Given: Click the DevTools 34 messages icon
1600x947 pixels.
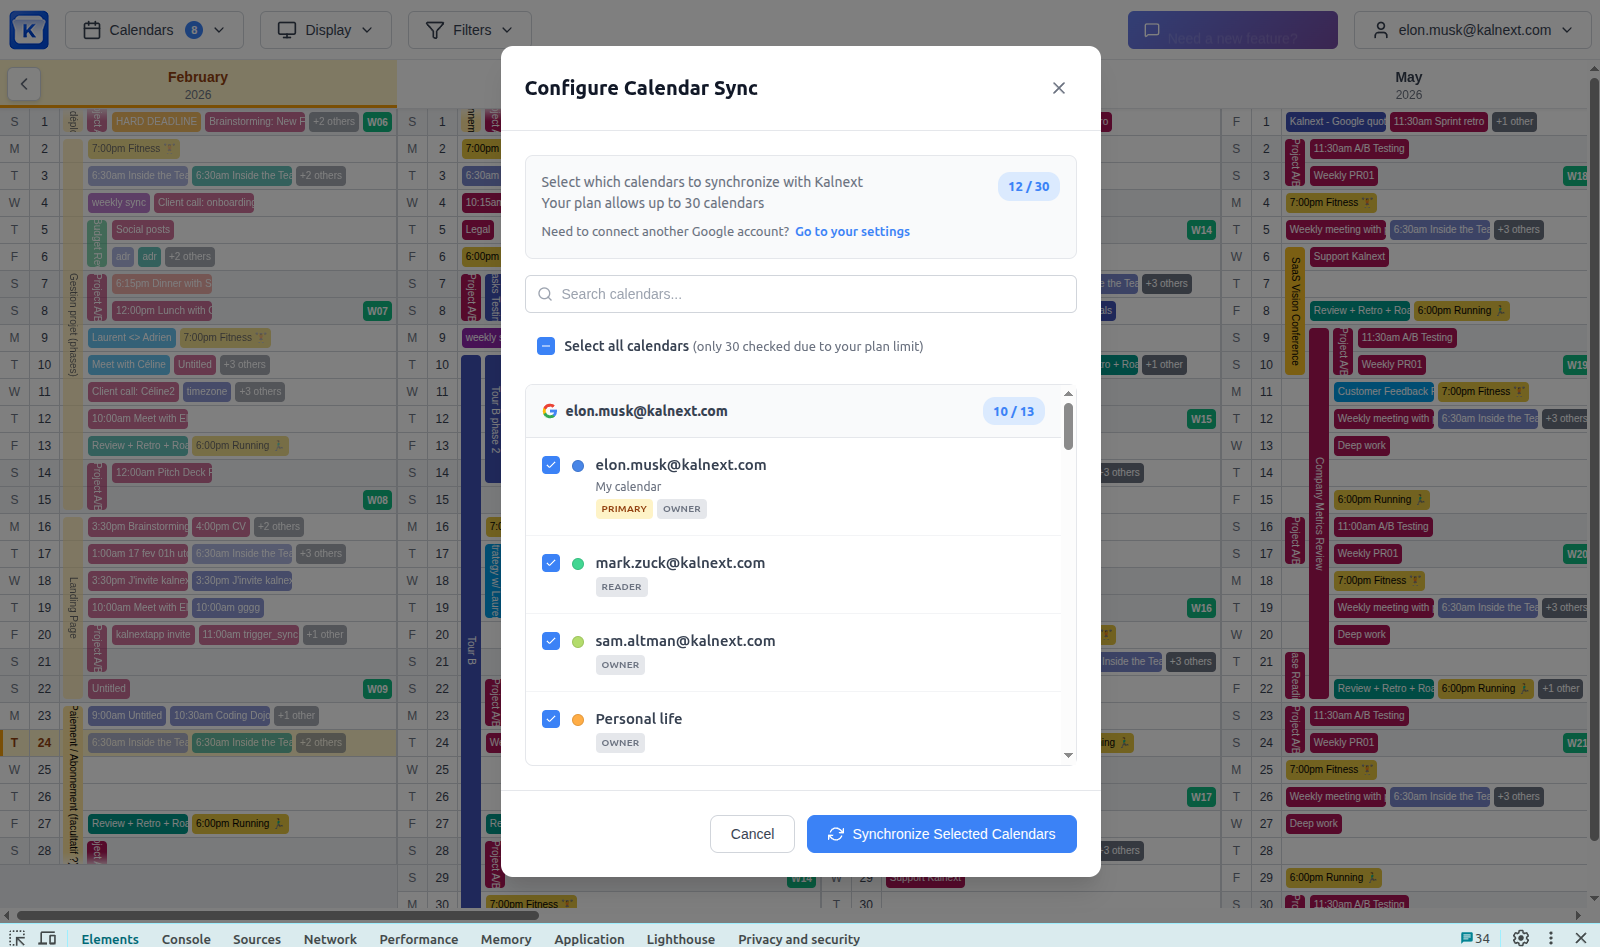Looking at the screenshot, I should click(x=1475, y=938).
